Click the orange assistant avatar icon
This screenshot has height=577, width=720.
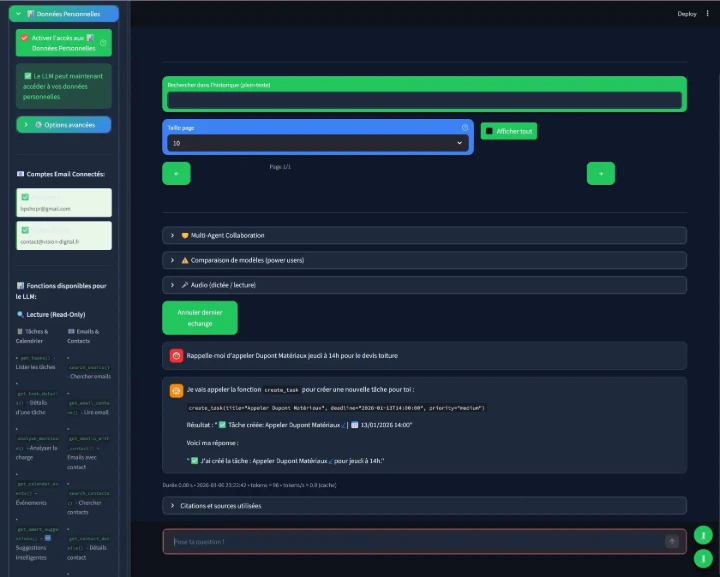176,389
